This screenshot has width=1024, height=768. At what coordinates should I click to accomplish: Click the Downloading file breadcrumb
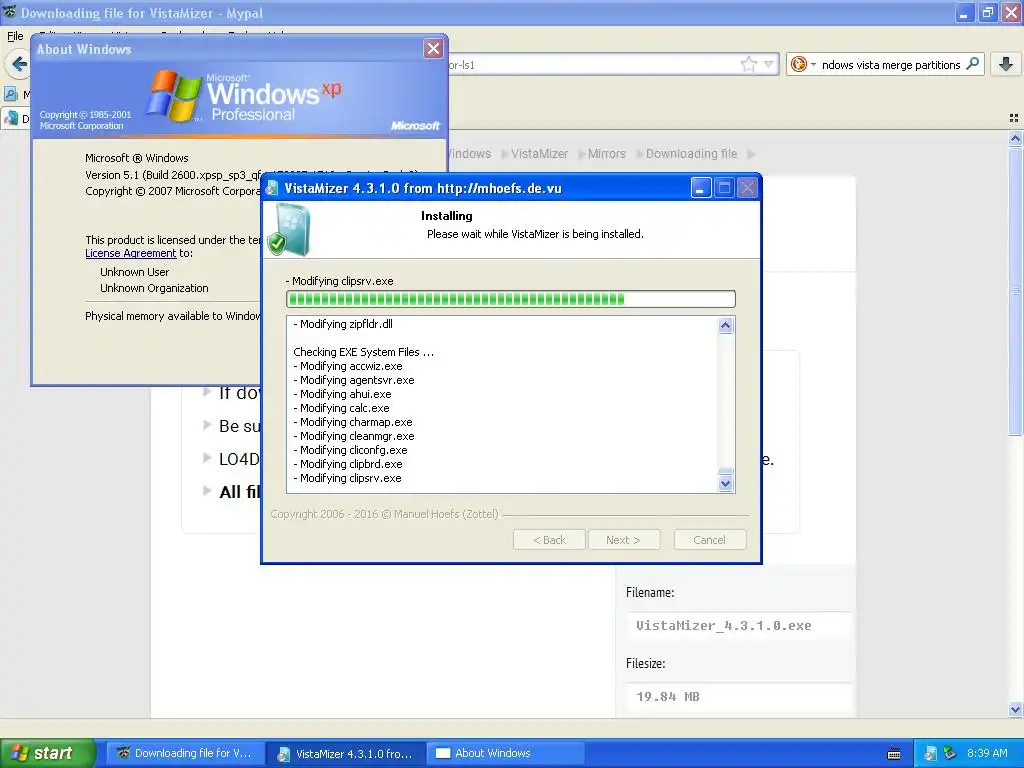(x=691, y=154)
